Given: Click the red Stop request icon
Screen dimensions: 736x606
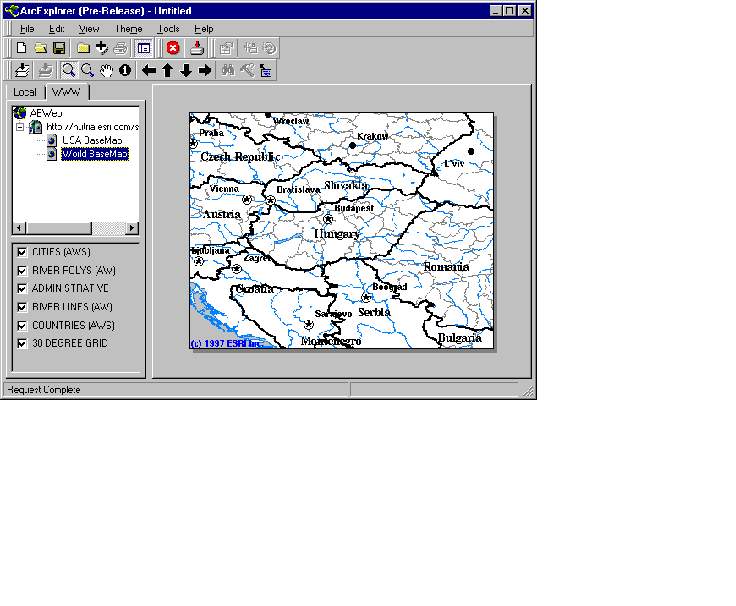Looking at the screenshot, I should pyautogui.click(x=172, y=48).
